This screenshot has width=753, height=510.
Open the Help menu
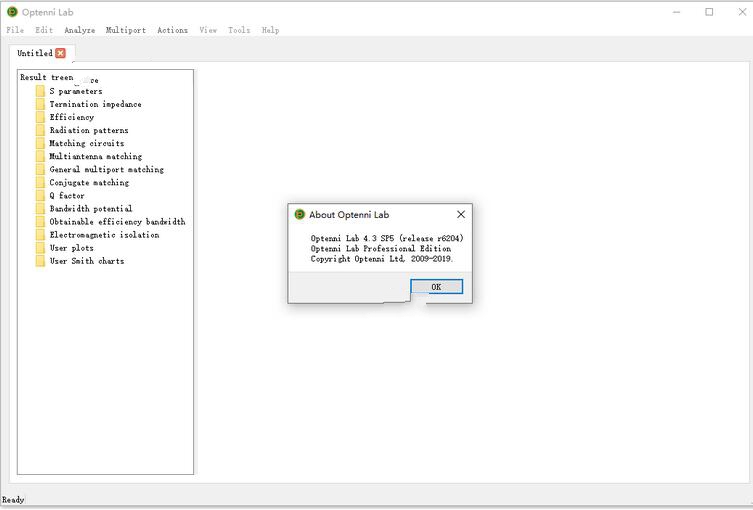tap(270, 30)
